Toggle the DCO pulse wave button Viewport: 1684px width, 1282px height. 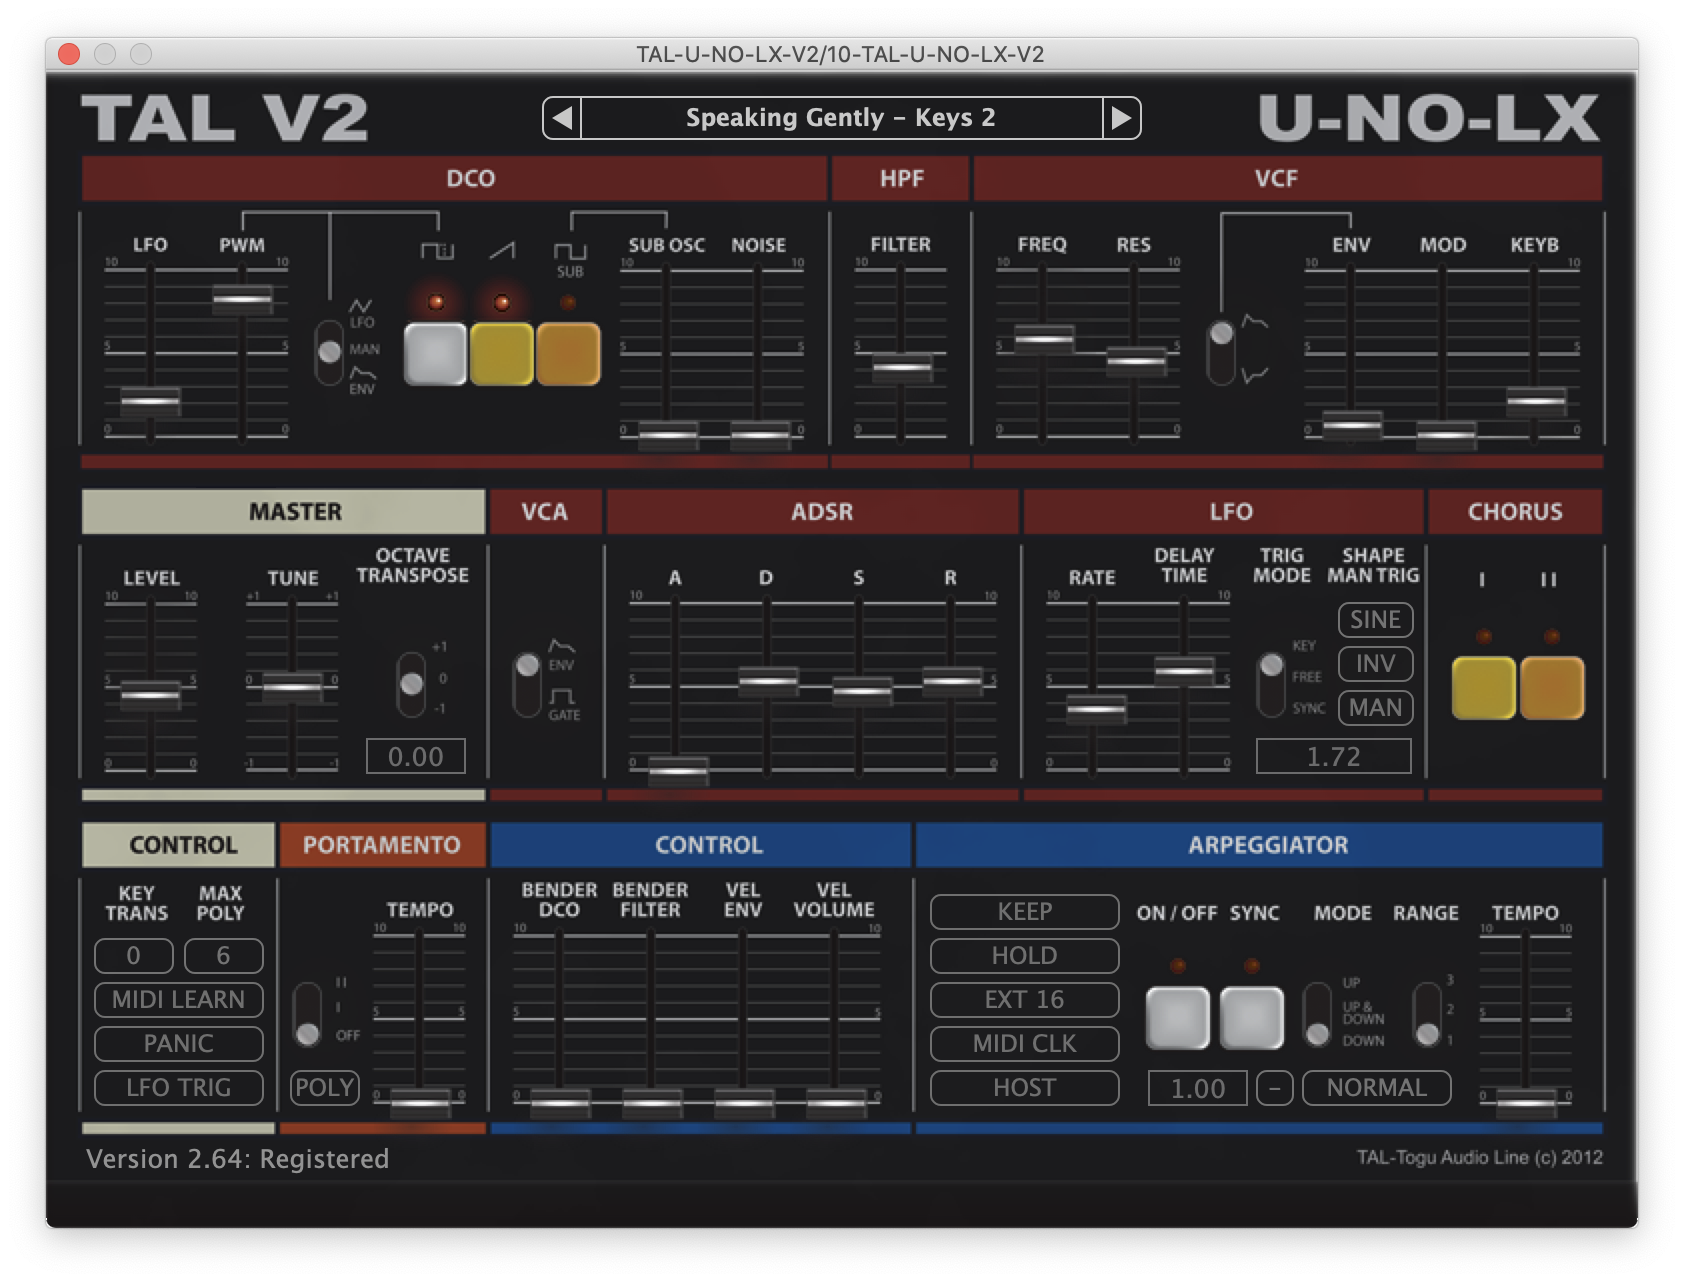435,353
